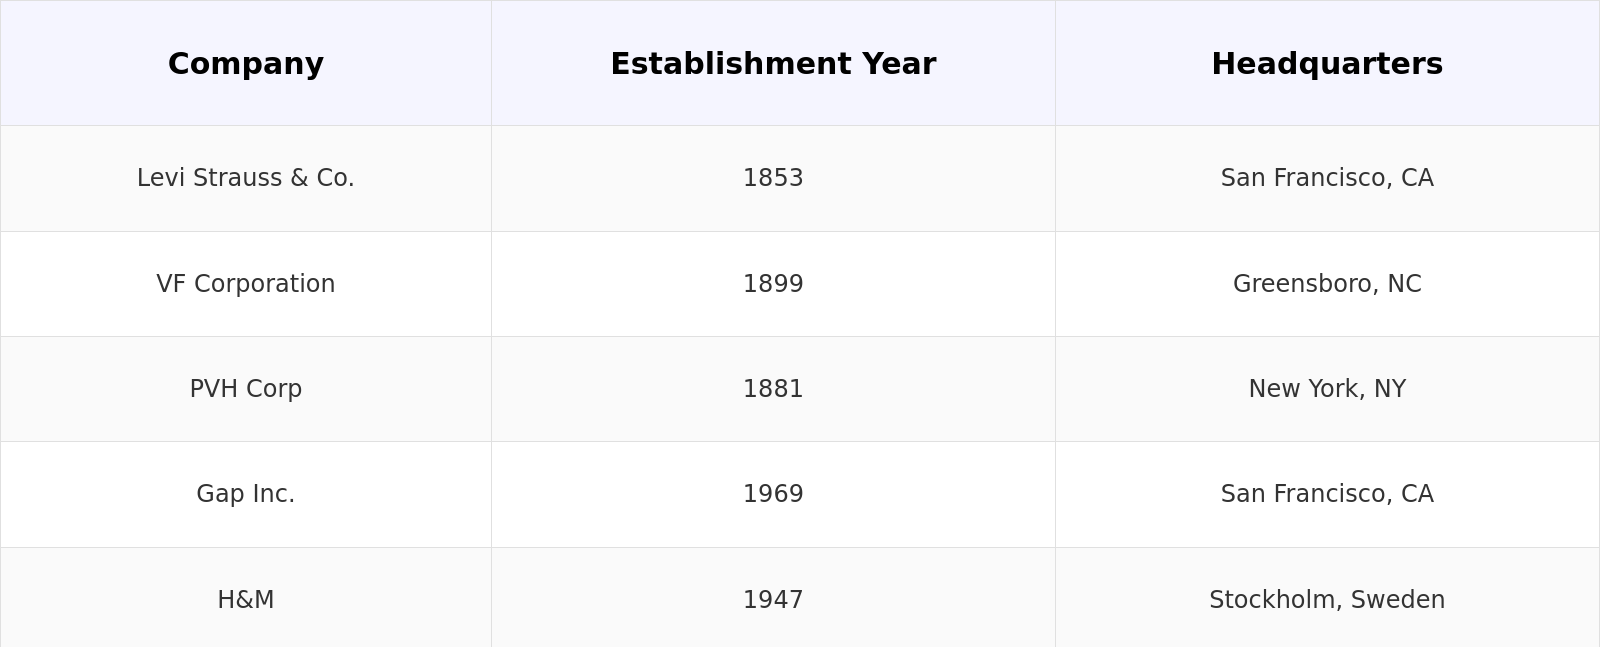This screenshot has height=647, width=1600.
Task: Select the Gap Inc. cell
Action: (246, 494)
